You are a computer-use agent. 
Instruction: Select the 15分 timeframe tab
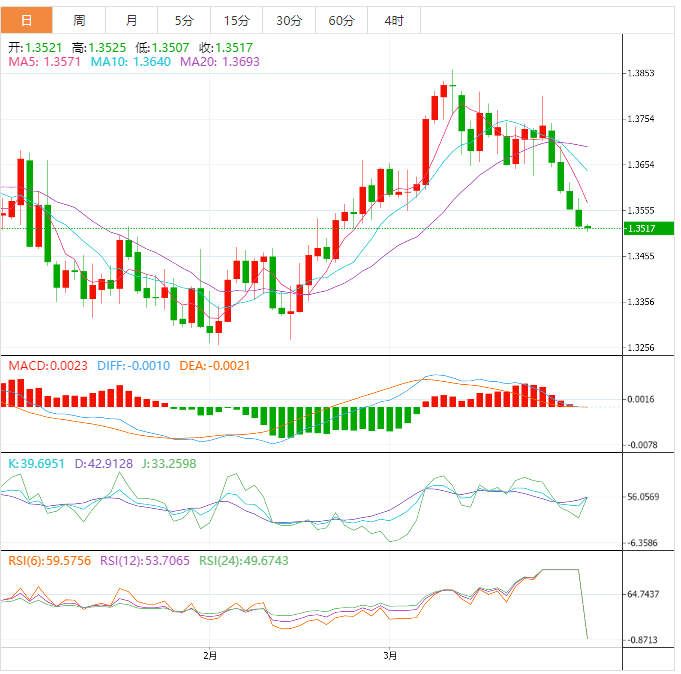[x=237, y=20]
